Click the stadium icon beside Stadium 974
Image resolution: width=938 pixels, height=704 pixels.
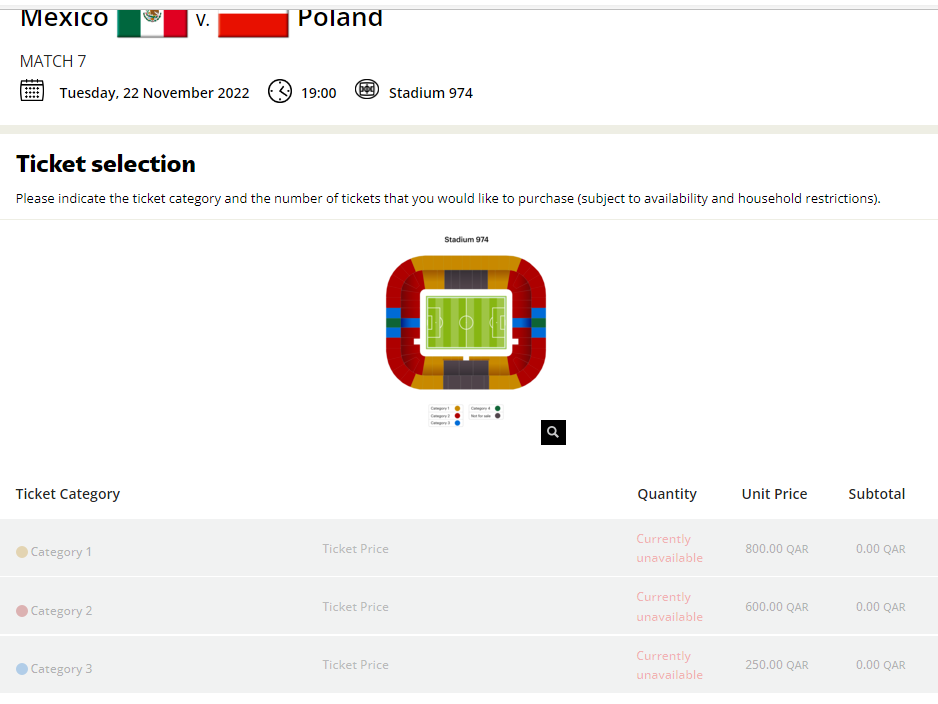(367, 90)
